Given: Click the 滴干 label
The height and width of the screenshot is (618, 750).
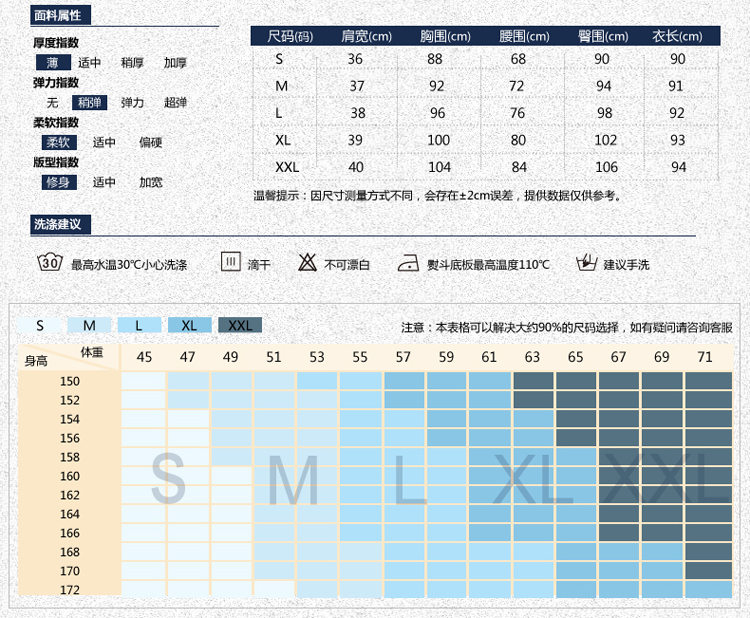Looking at the screenshot, I should [259, 265].
